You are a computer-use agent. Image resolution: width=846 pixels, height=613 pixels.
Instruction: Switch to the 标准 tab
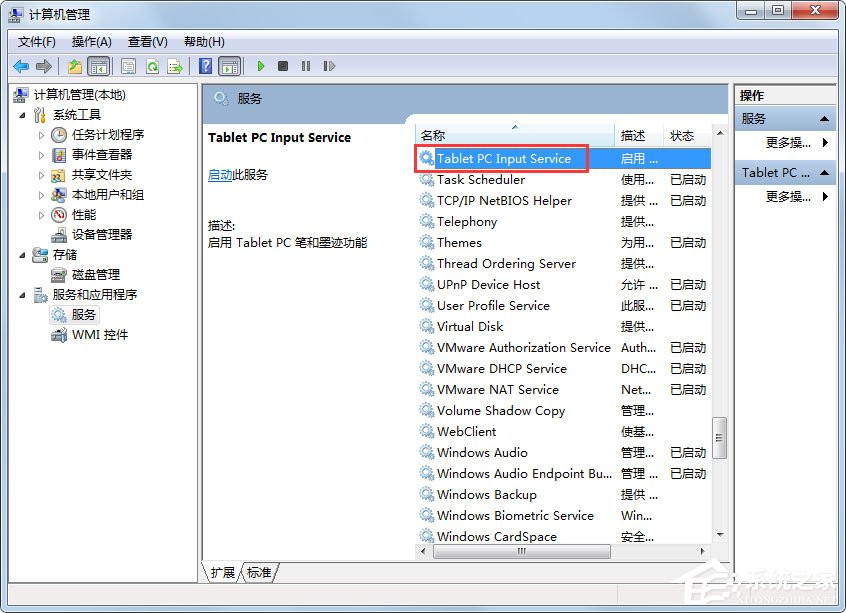tap(257, 572)
